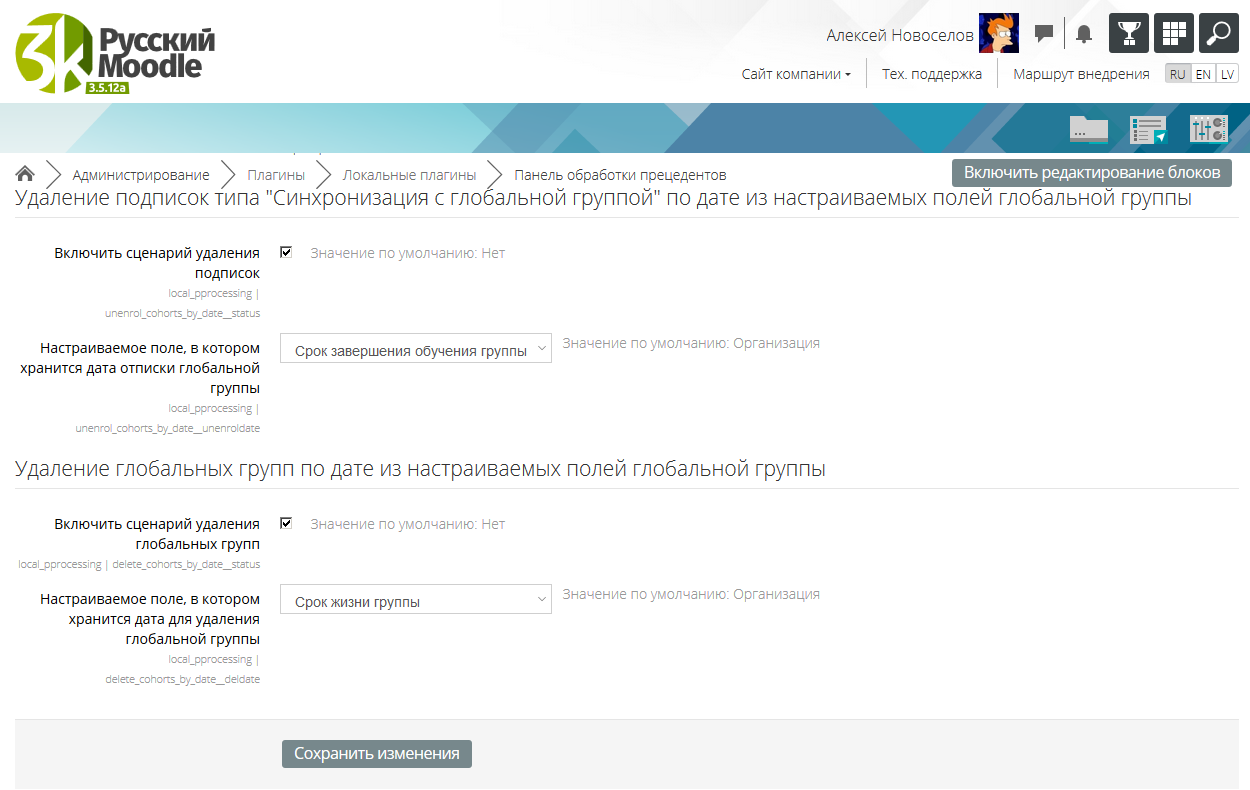The height and width of the screenshot is (790, 1250).
Task: Open 'Срок завершения обучения группы' dropdown
Action: 415,349
